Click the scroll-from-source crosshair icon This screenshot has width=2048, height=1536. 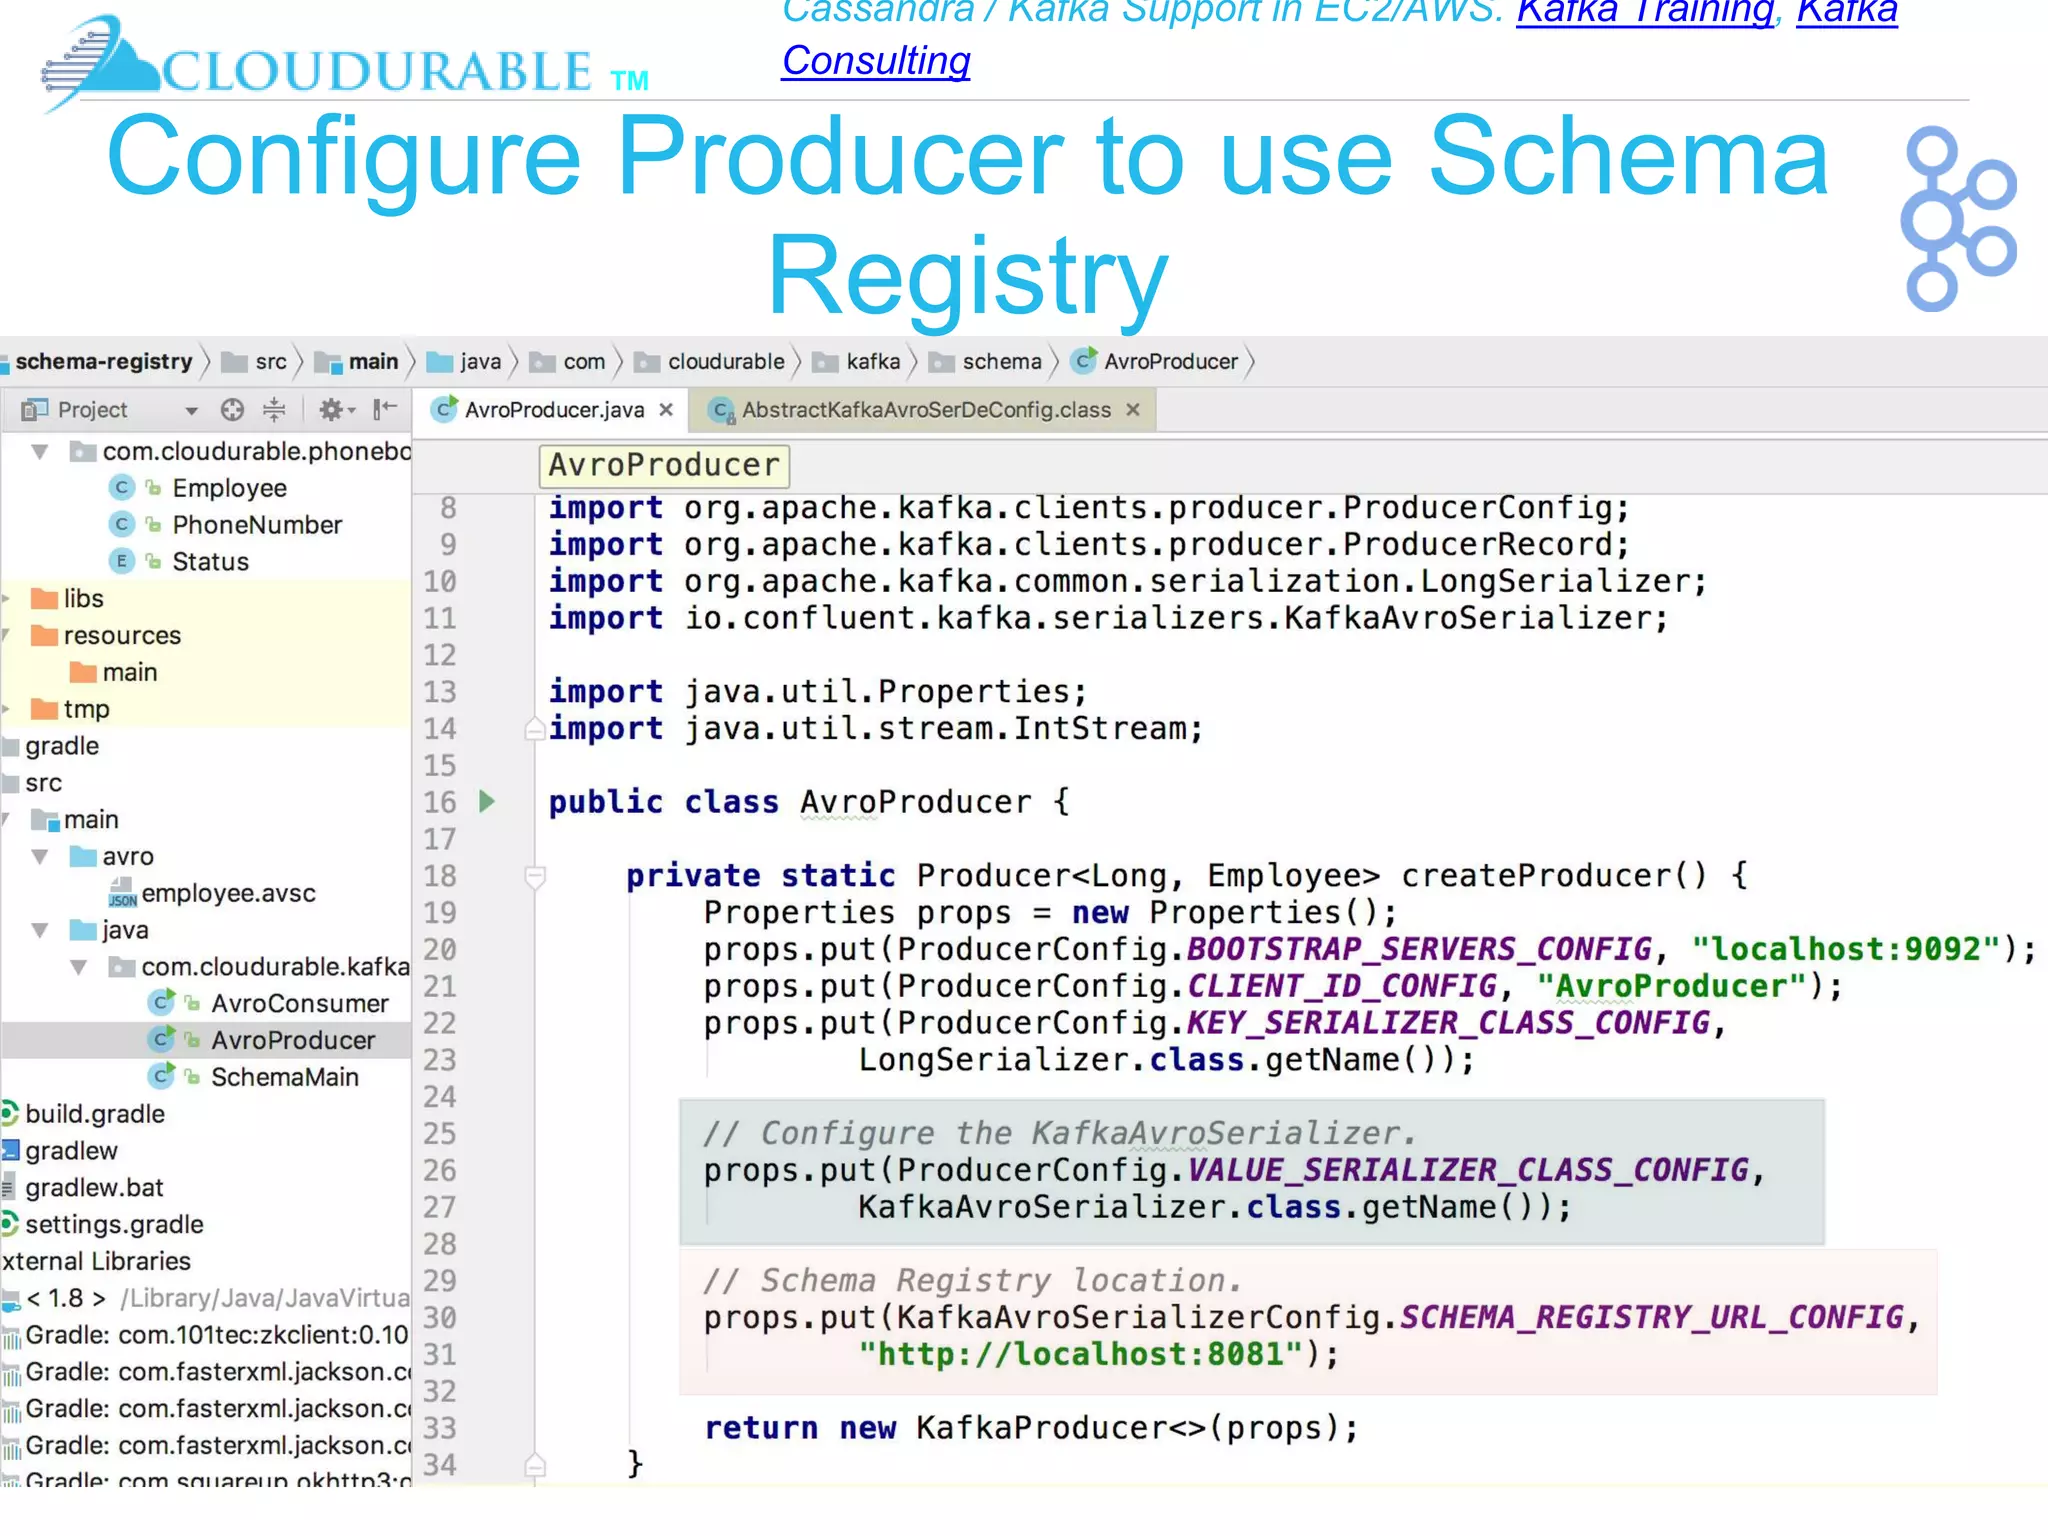[232, 410]
